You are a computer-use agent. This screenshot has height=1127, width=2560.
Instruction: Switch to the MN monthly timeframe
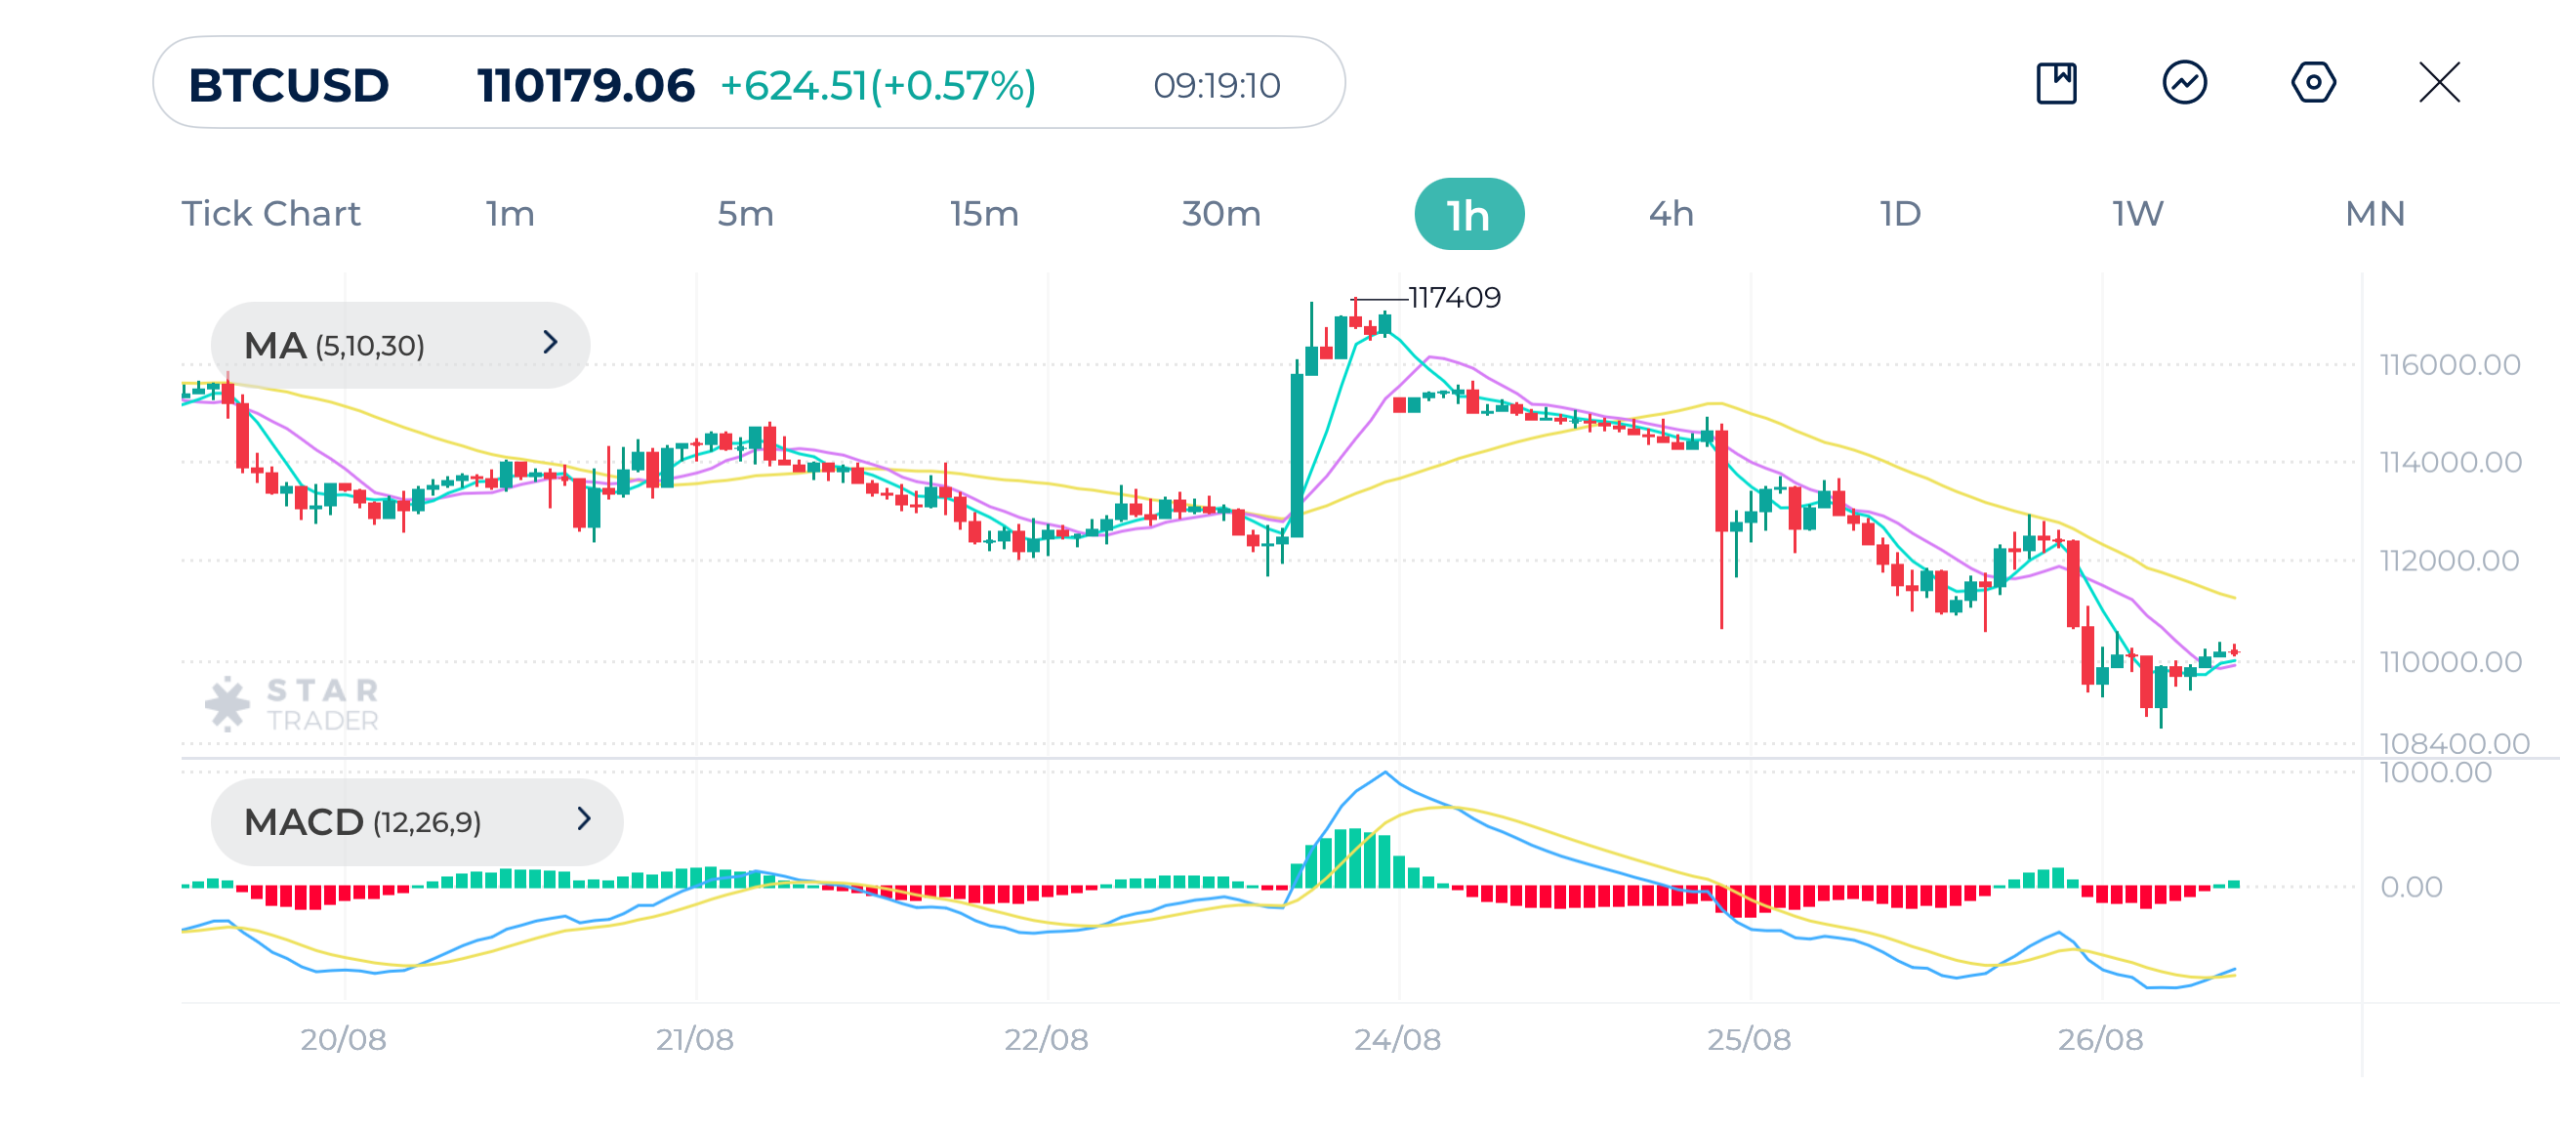[x=2375, y=213]
